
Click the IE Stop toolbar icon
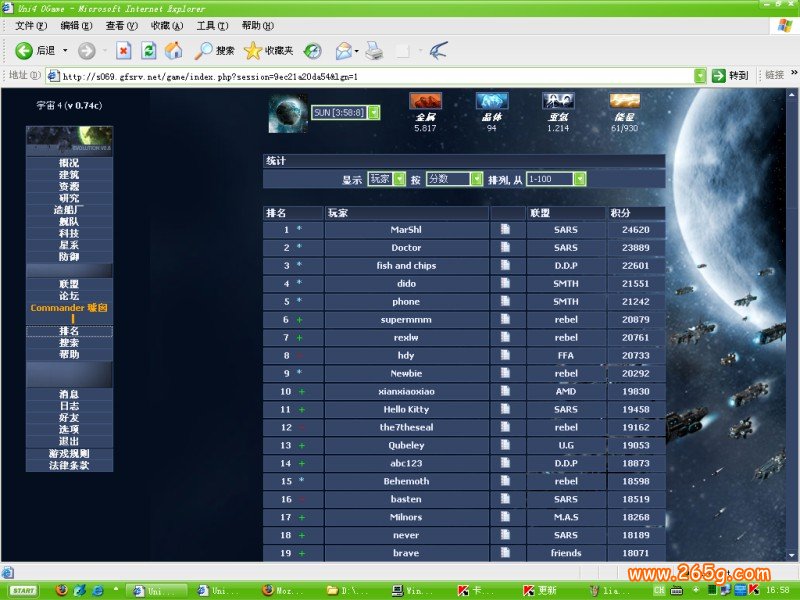[x=123, y=50]
